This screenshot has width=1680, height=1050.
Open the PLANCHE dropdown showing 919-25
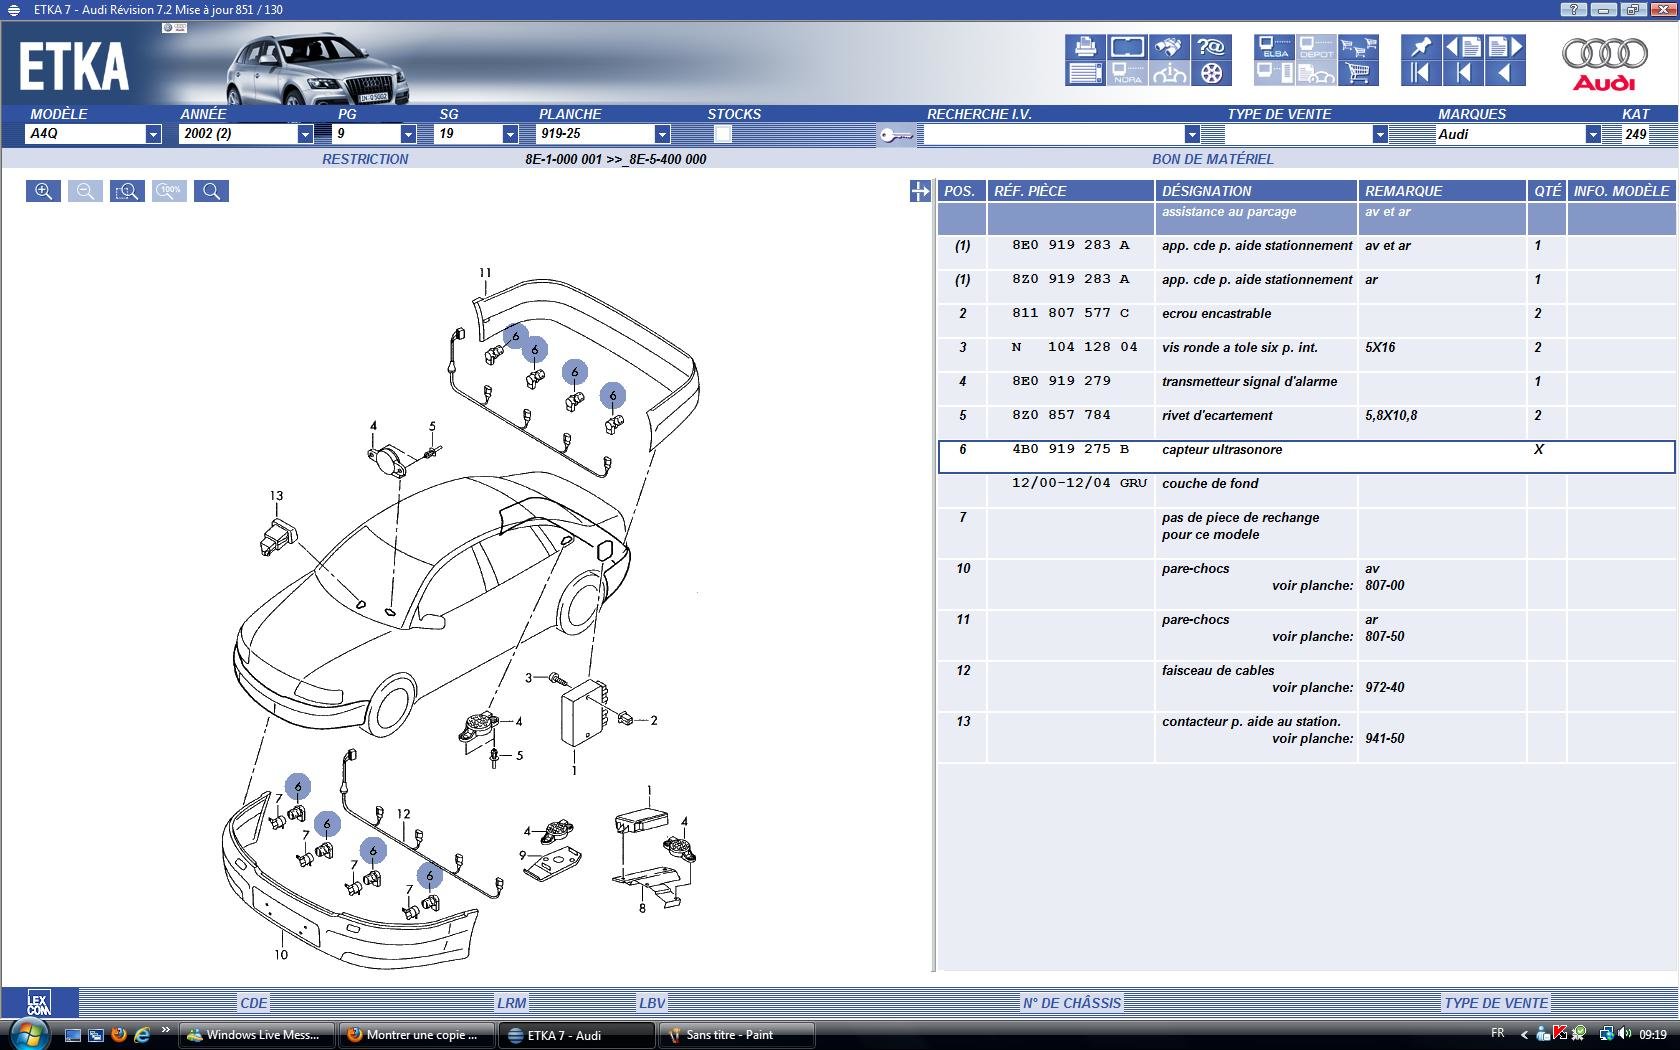tap(661, 134)
